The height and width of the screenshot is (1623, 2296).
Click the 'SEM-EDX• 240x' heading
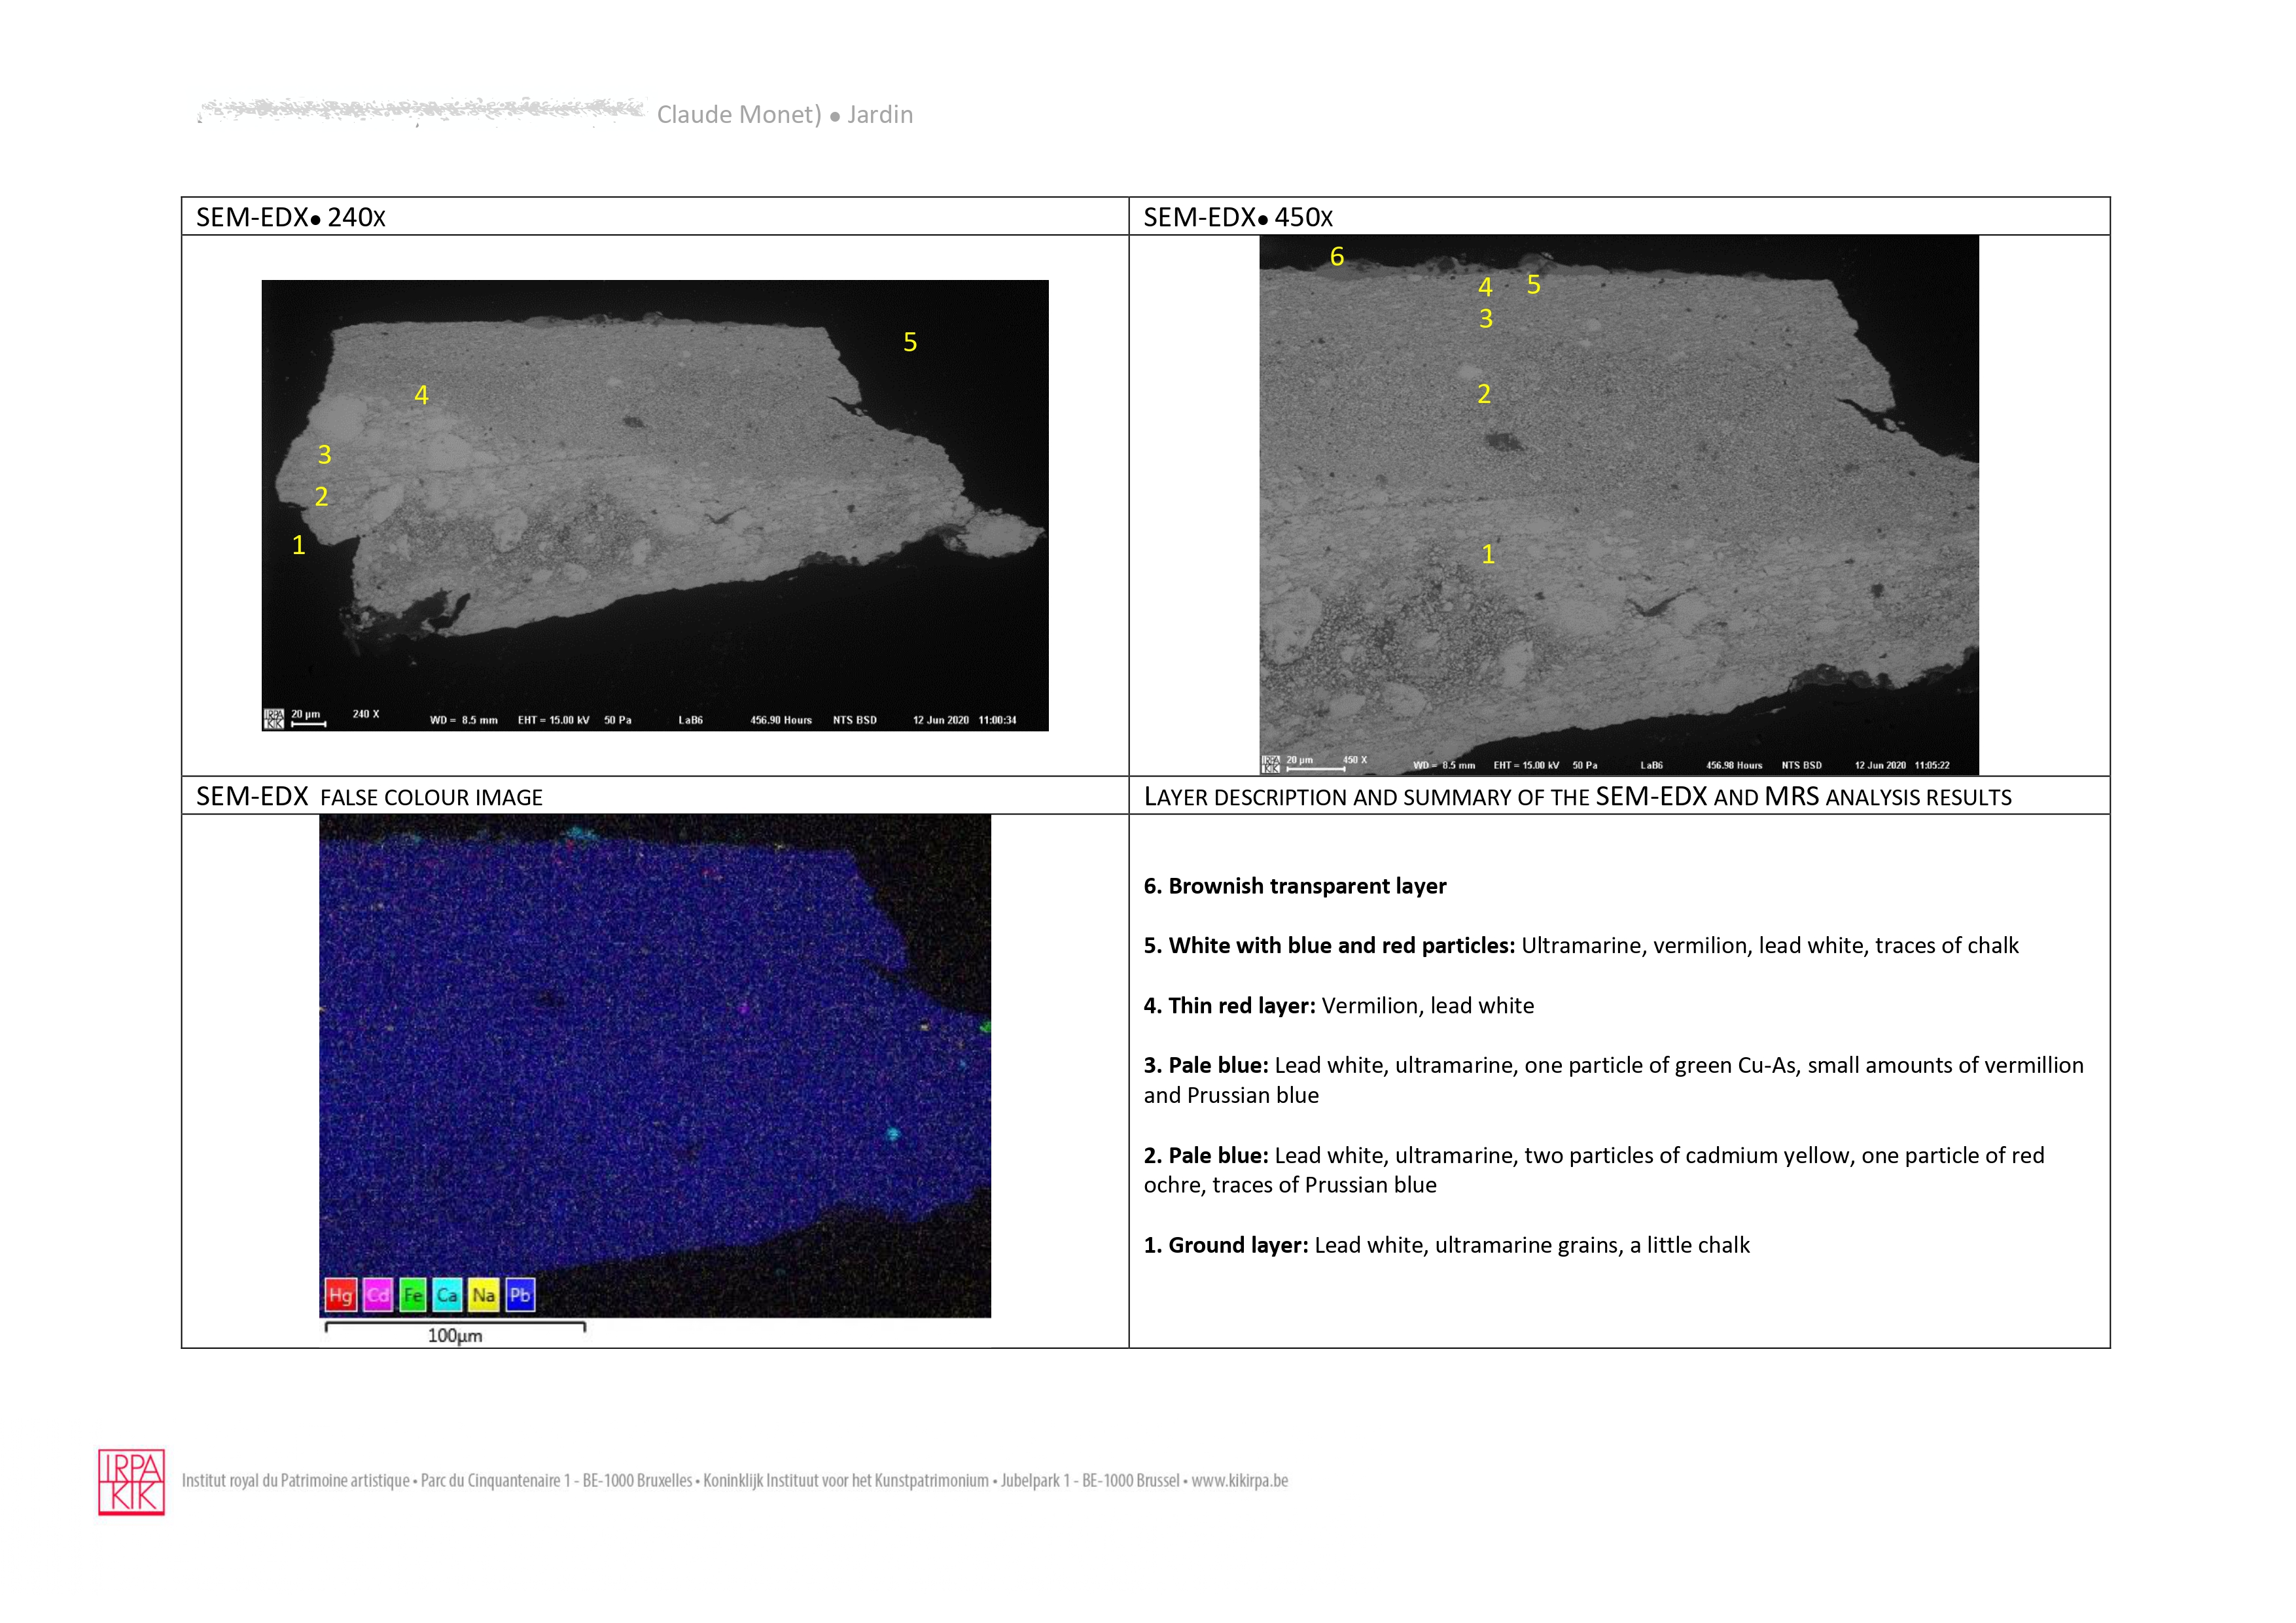291,217
